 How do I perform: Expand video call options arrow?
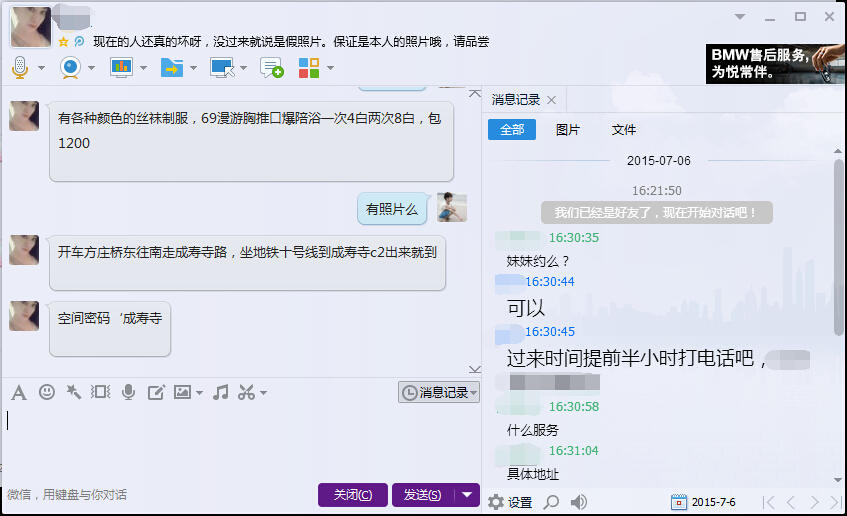(x=91, y=68)
